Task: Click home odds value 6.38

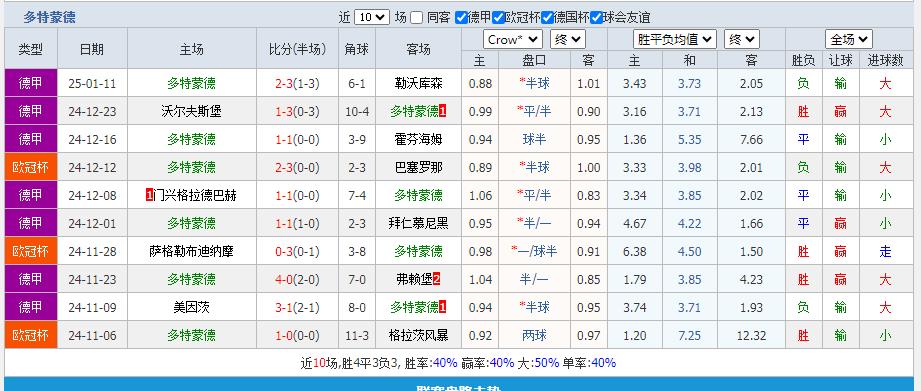Action: point(634,251)
